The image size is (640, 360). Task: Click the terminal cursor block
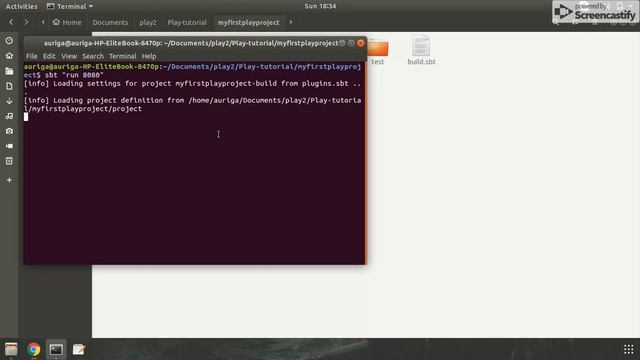(26, 117)
